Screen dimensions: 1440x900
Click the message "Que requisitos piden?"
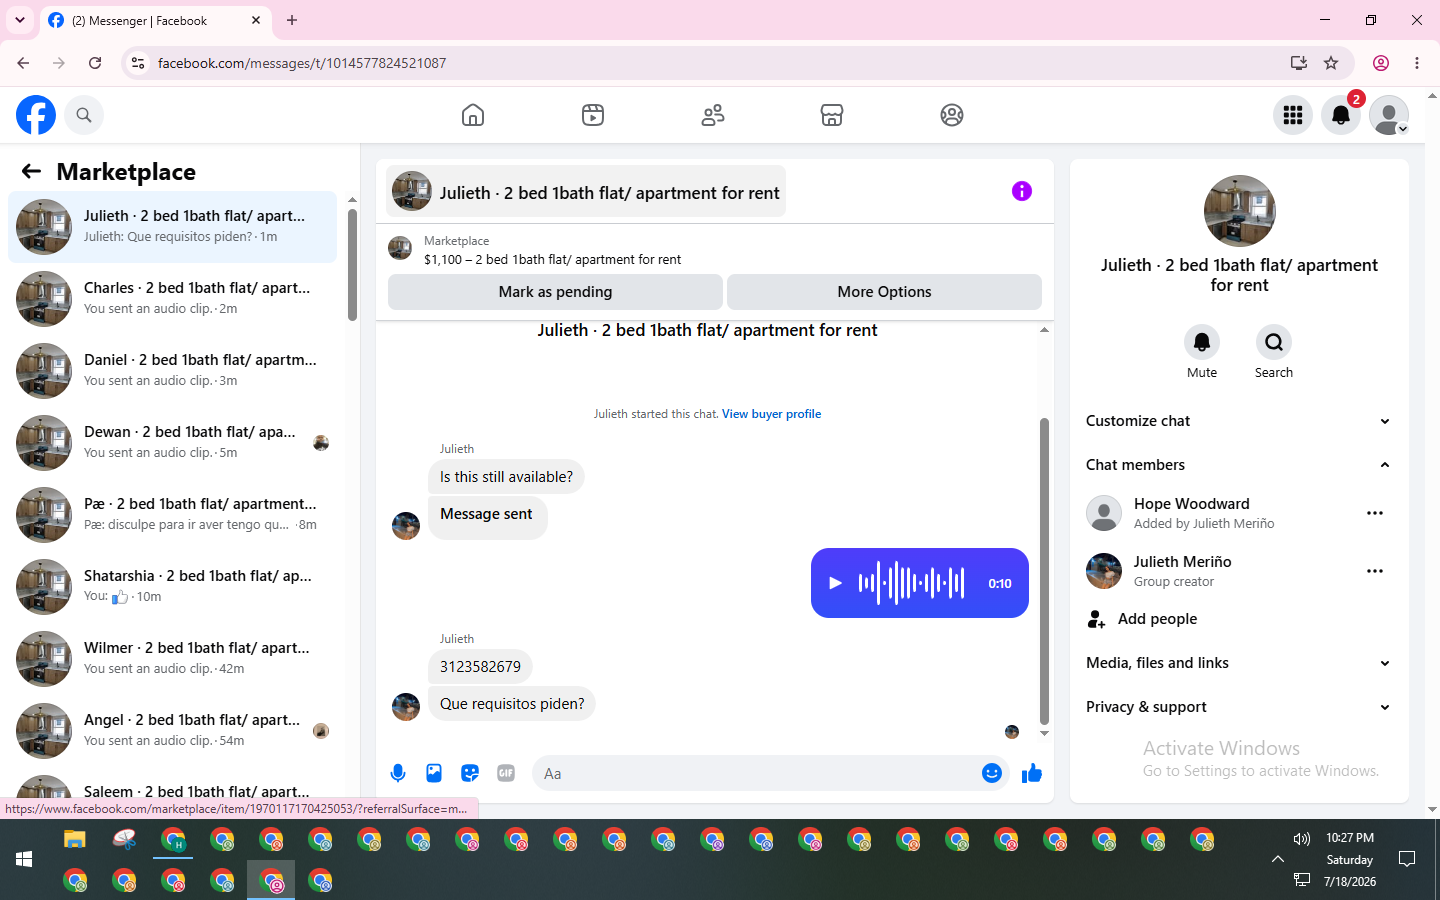pyautogui.click(x=512, y=704)
